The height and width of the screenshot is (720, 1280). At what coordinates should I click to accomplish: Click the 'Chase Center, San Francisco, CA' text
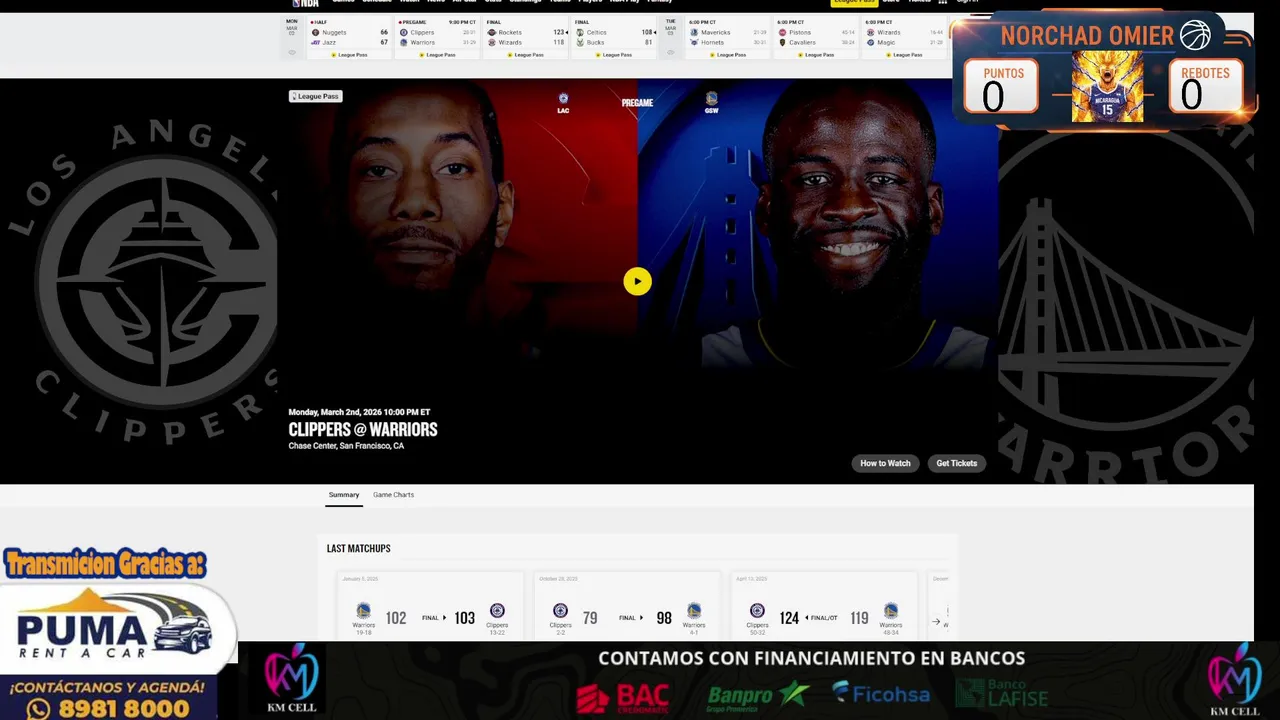tap(346, 446)
